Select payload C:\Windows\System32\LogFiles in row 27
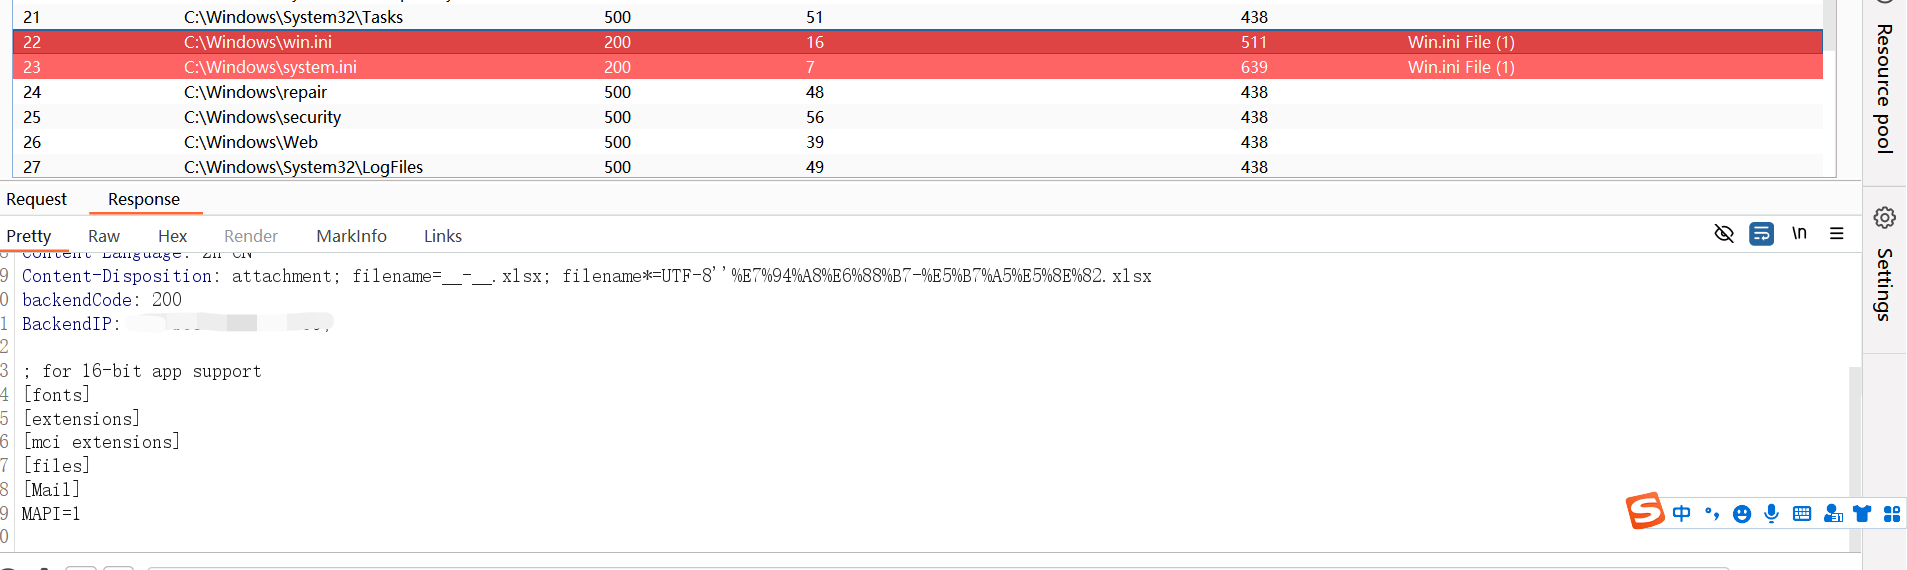This screenshot has width=1907, height=570. pyautogui.click(x=303, y=167)
